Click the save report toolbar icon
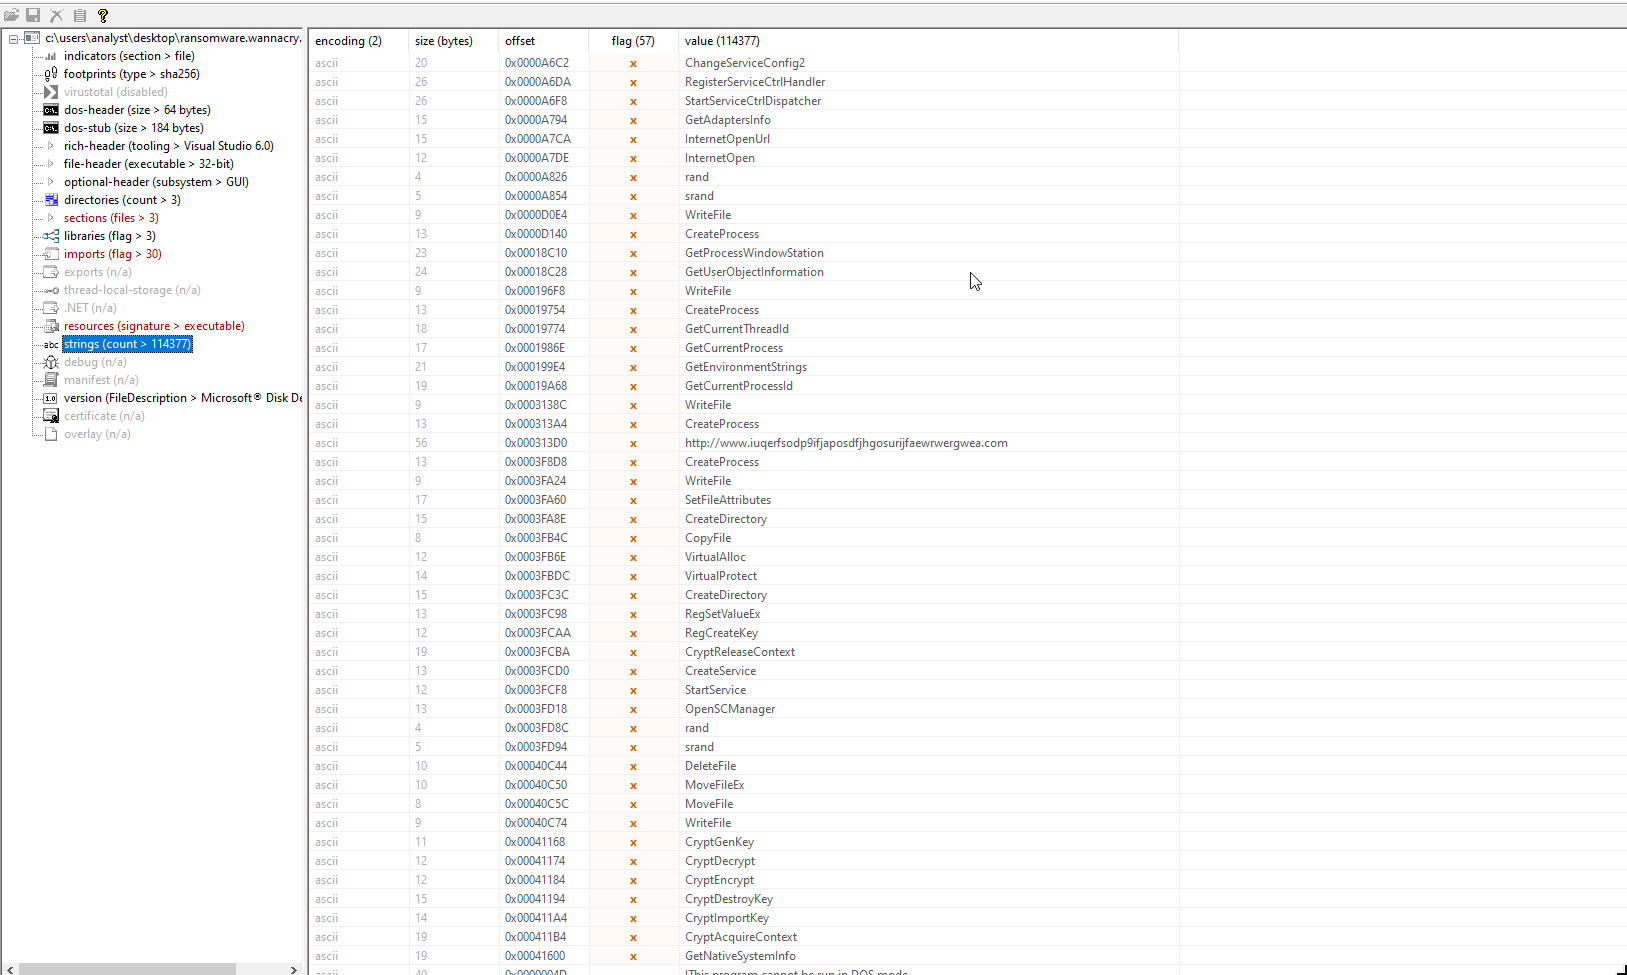This screenshot has width=1627, height=975. point(33,15)
